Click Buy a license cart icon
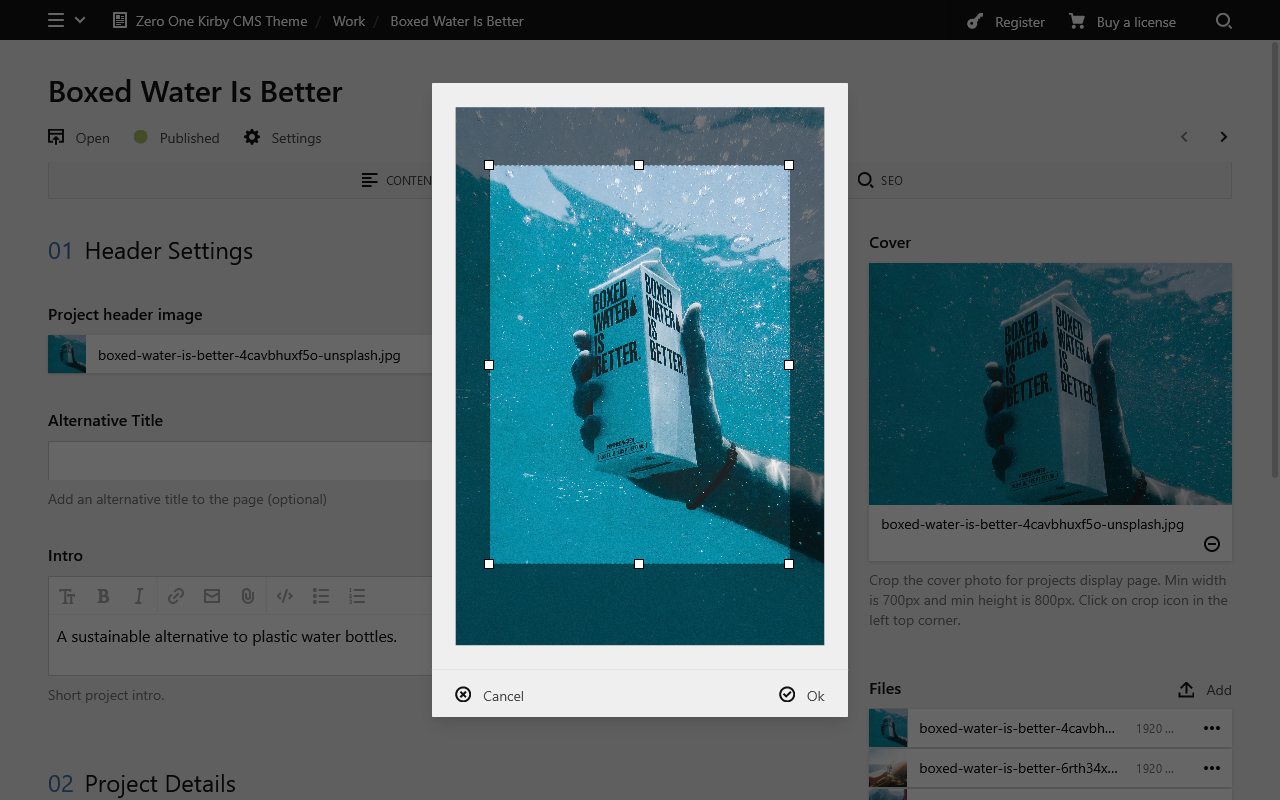 coord(1077,21)
